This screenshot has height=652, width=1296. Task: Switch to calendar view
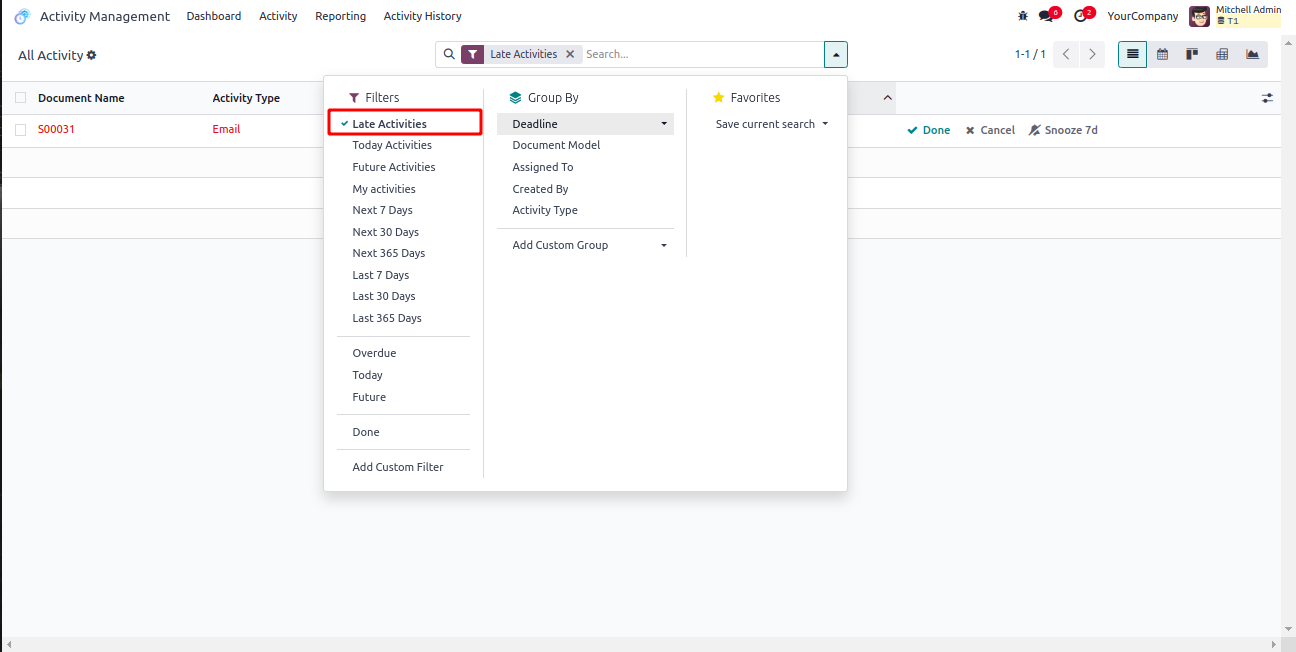1162,54
